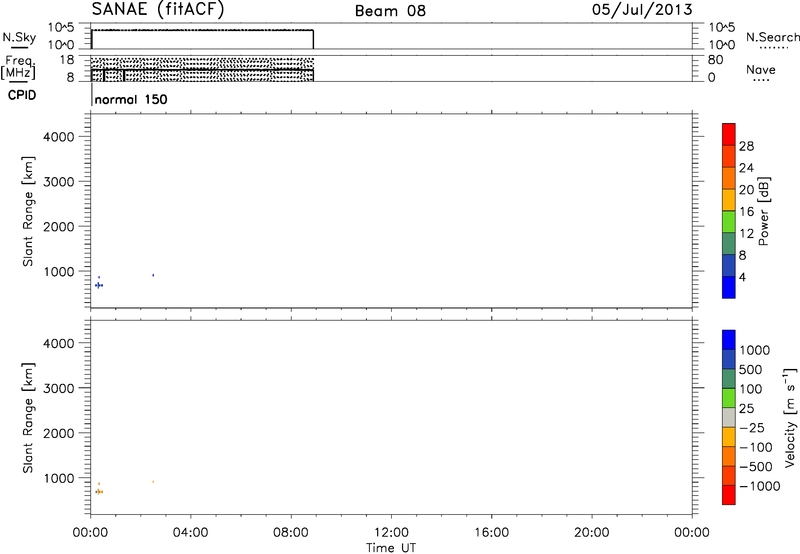800x554 pixels.
Task: Click the 12:00 time axis tick label
Action: point(391,533)
